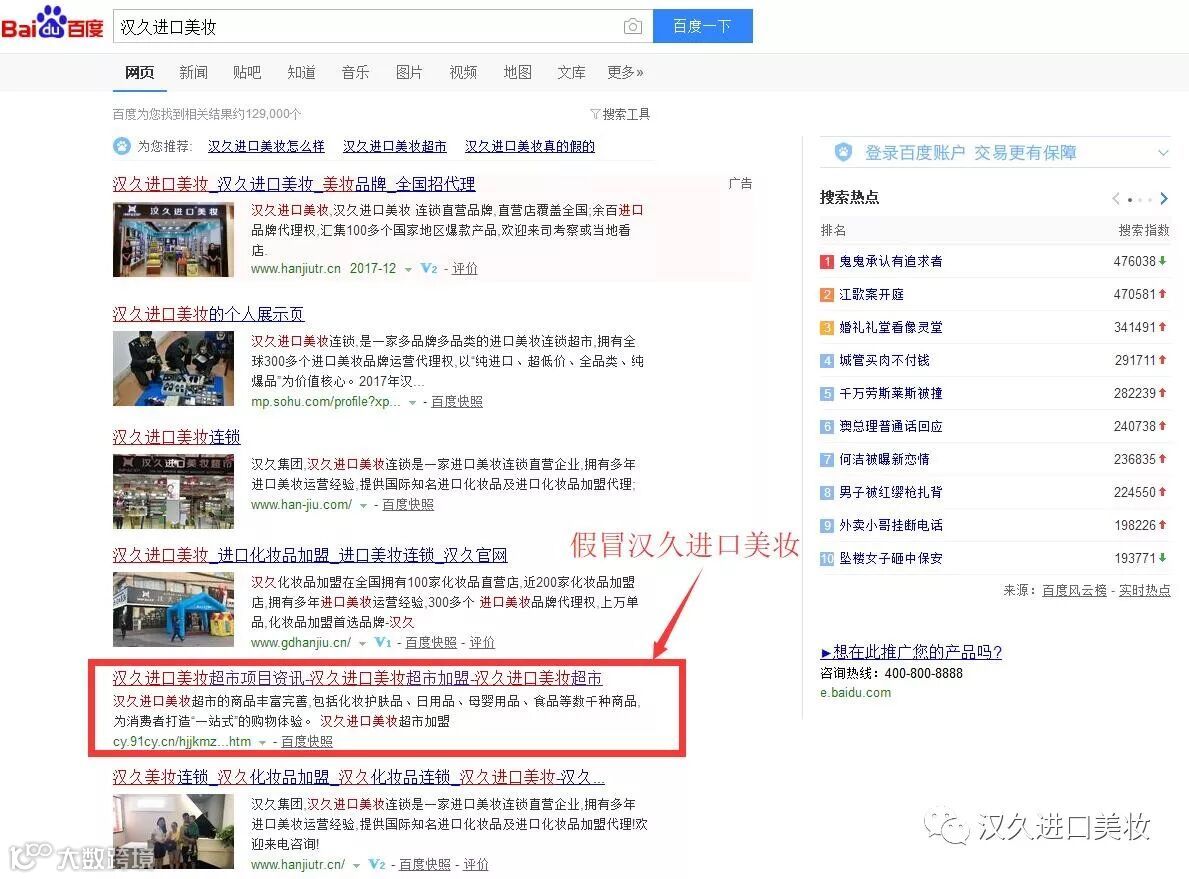Go to next page of 搜索热点

tap(1164, 199)
